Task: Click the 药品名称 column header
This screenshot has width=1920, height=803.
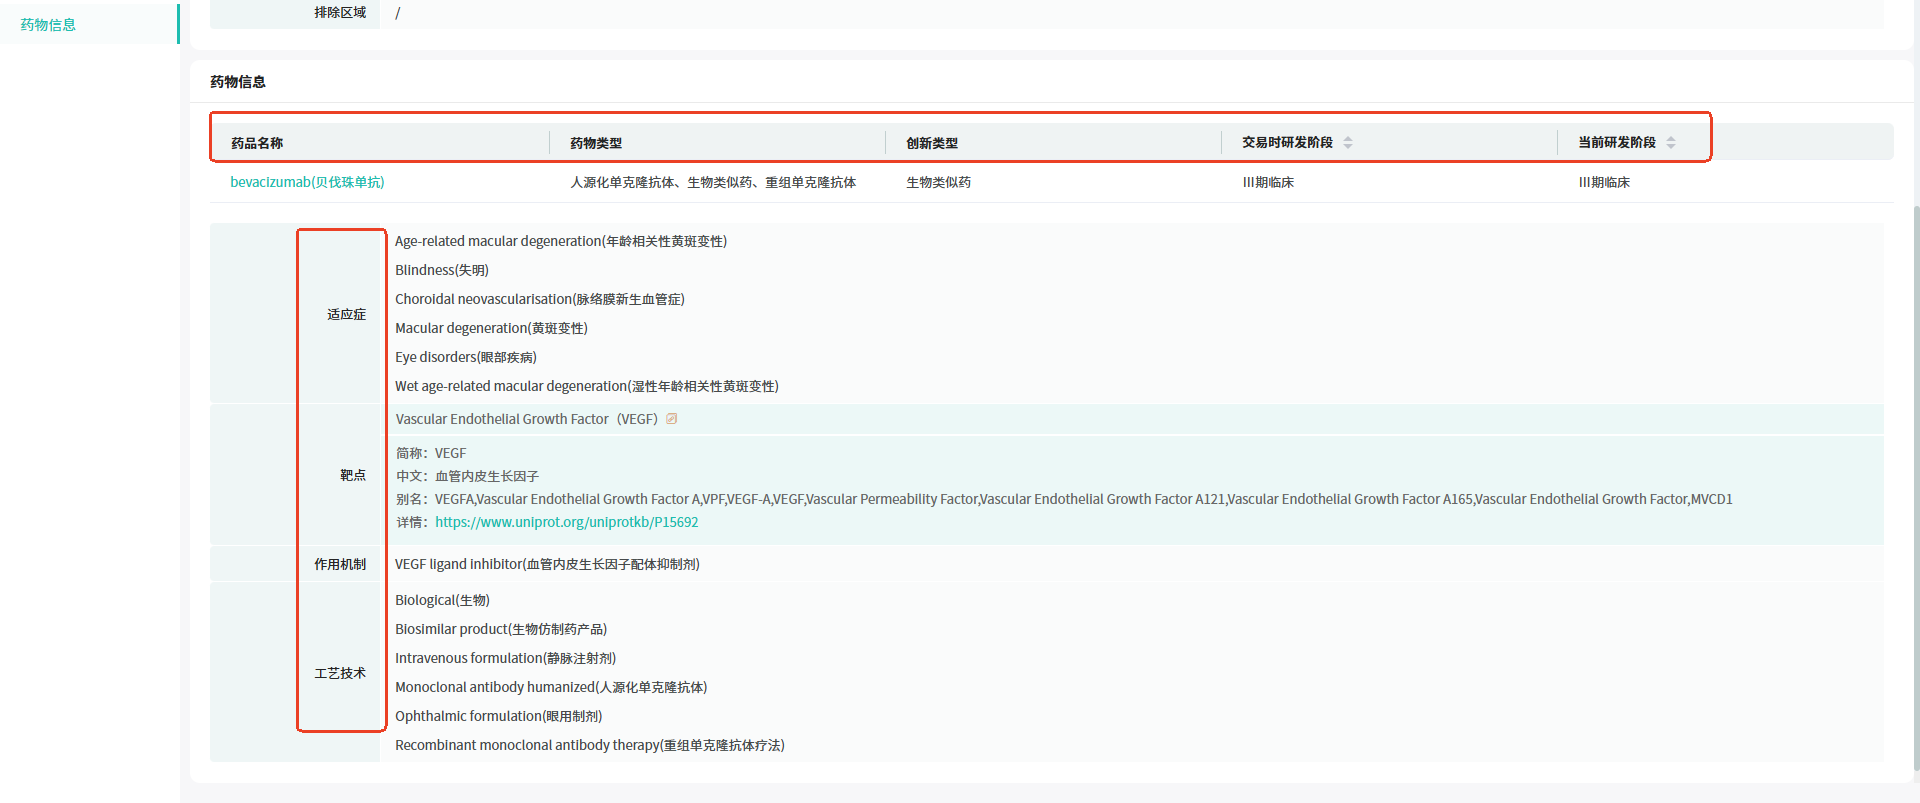Action: [257, 143]
